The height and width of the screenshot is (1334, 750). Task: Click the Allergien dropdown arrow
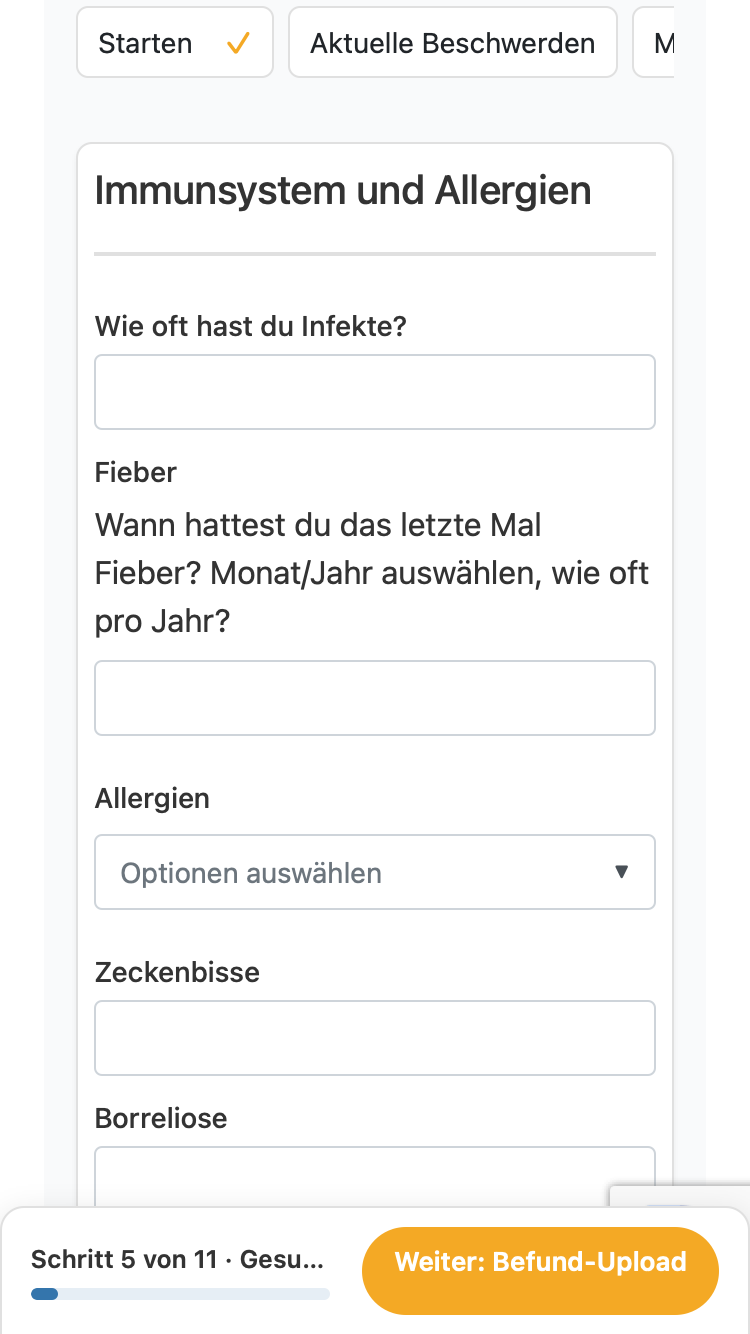point(622,872)
